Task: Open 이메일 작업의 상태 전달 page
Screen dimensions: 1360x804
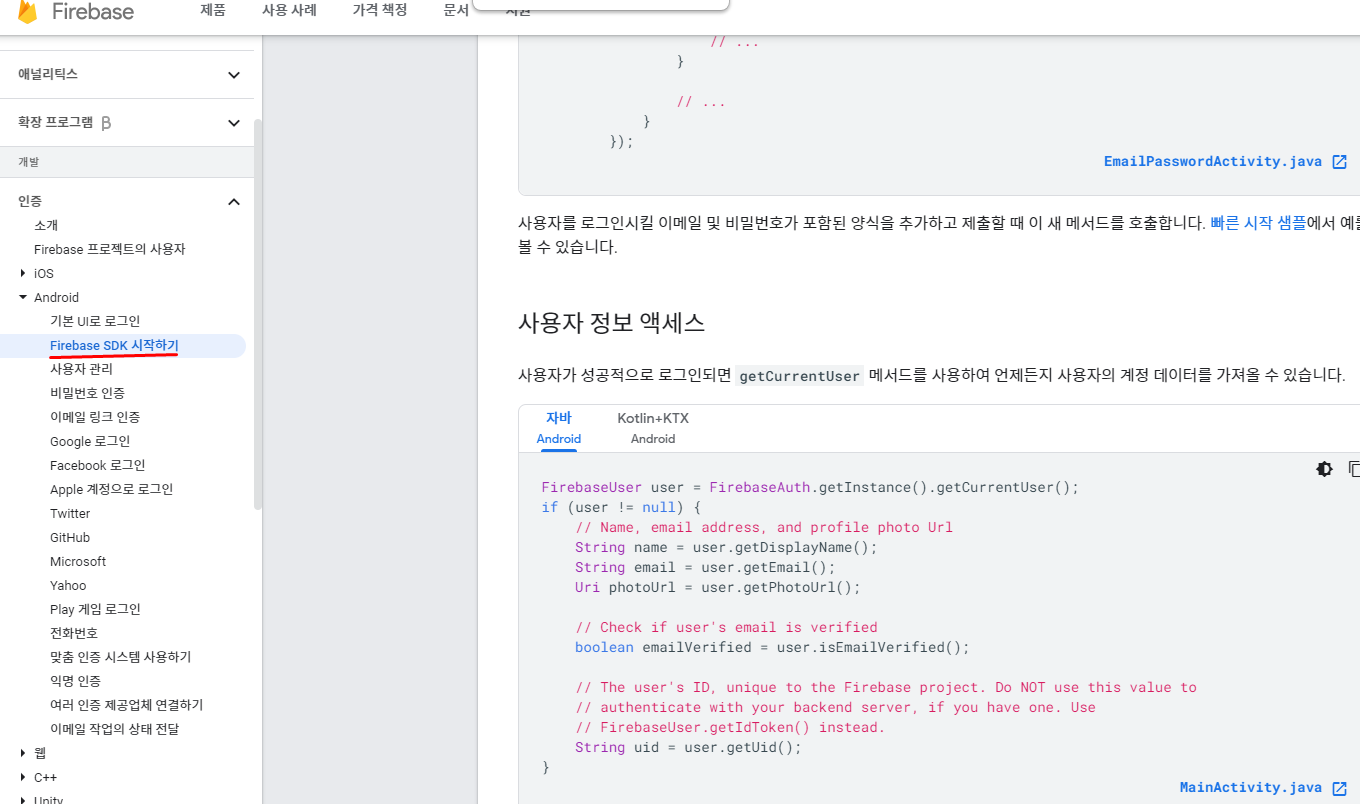Action: pyautogui.click(x=115, y=730)
